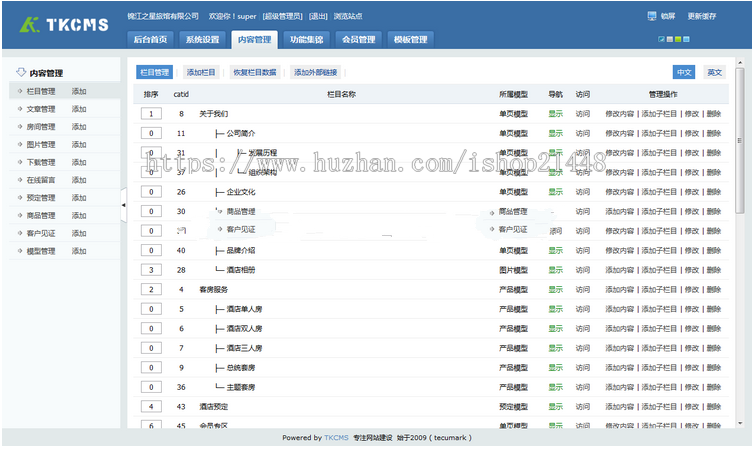Click 添加子栏目 for 酒店预定
The image size is (752, 450).
[x=659, y=407]
